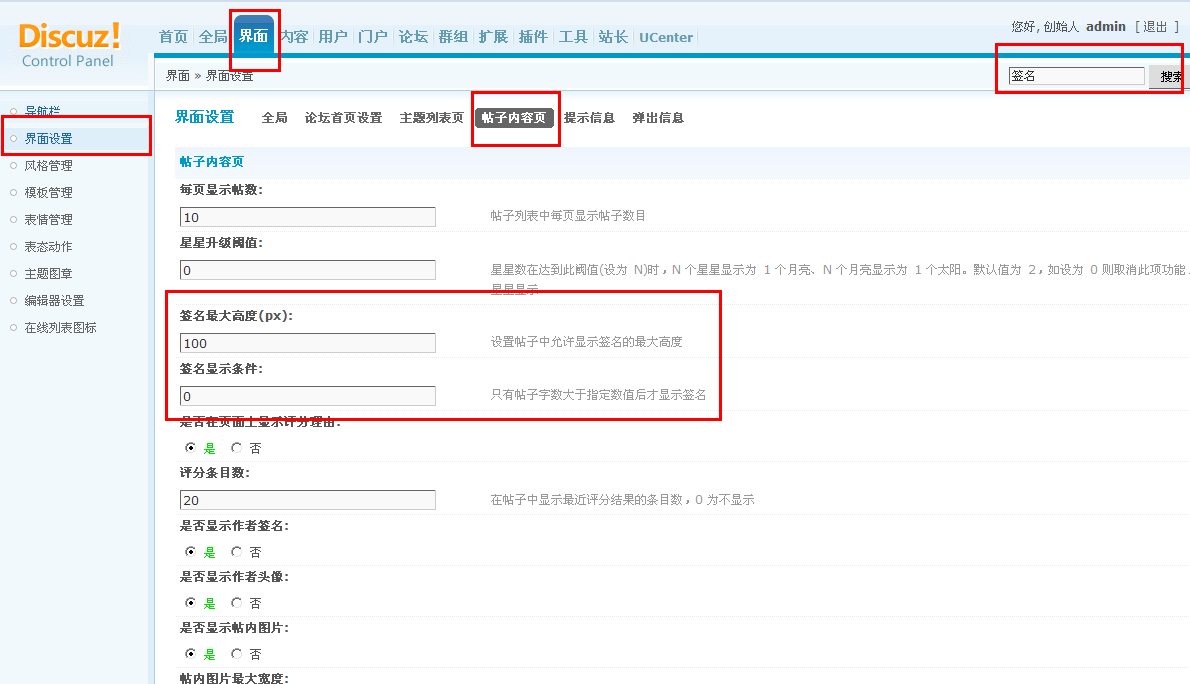The width and height of the screenshot is (1190, 684).
Task: Open the 扩展 top menu
Action: (493, 36)
